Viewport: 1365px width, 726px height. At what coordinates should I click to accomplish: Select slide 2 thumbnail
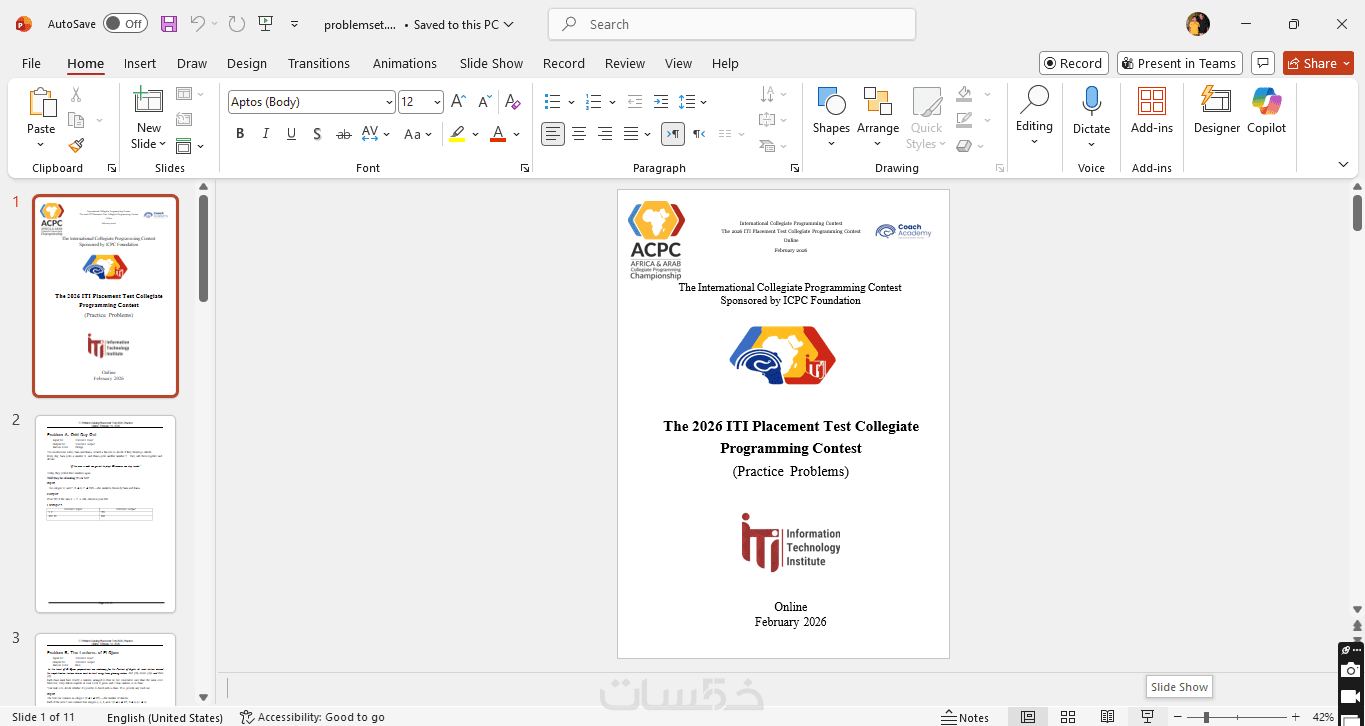105,513
